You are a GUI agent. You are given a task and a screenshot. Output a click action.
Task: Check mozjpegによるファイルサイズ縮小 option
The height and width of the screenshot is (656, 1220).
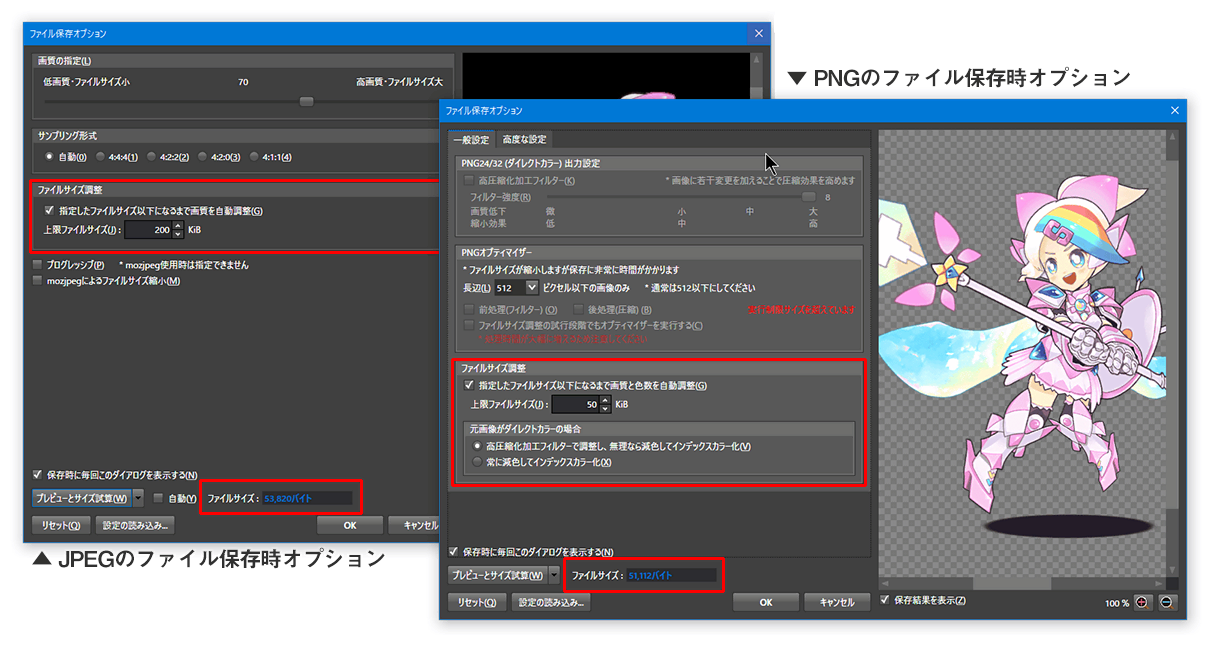38,281
